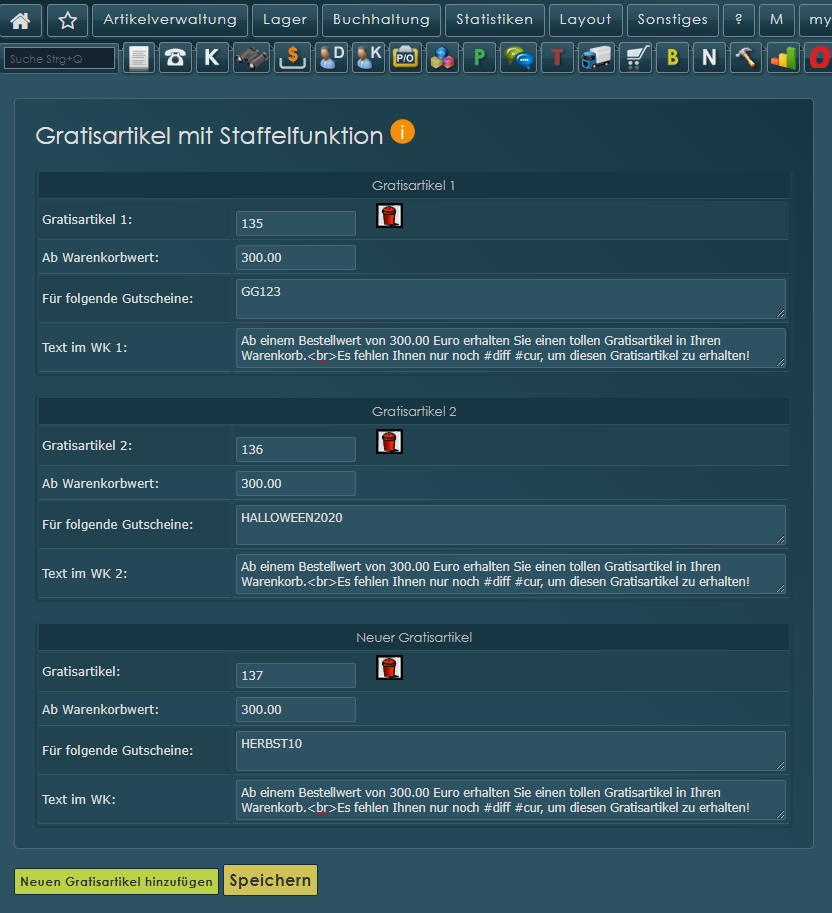Open the delivery truck icon
Image resolution: width=832 pixels, height=913 pixels.
596,58
